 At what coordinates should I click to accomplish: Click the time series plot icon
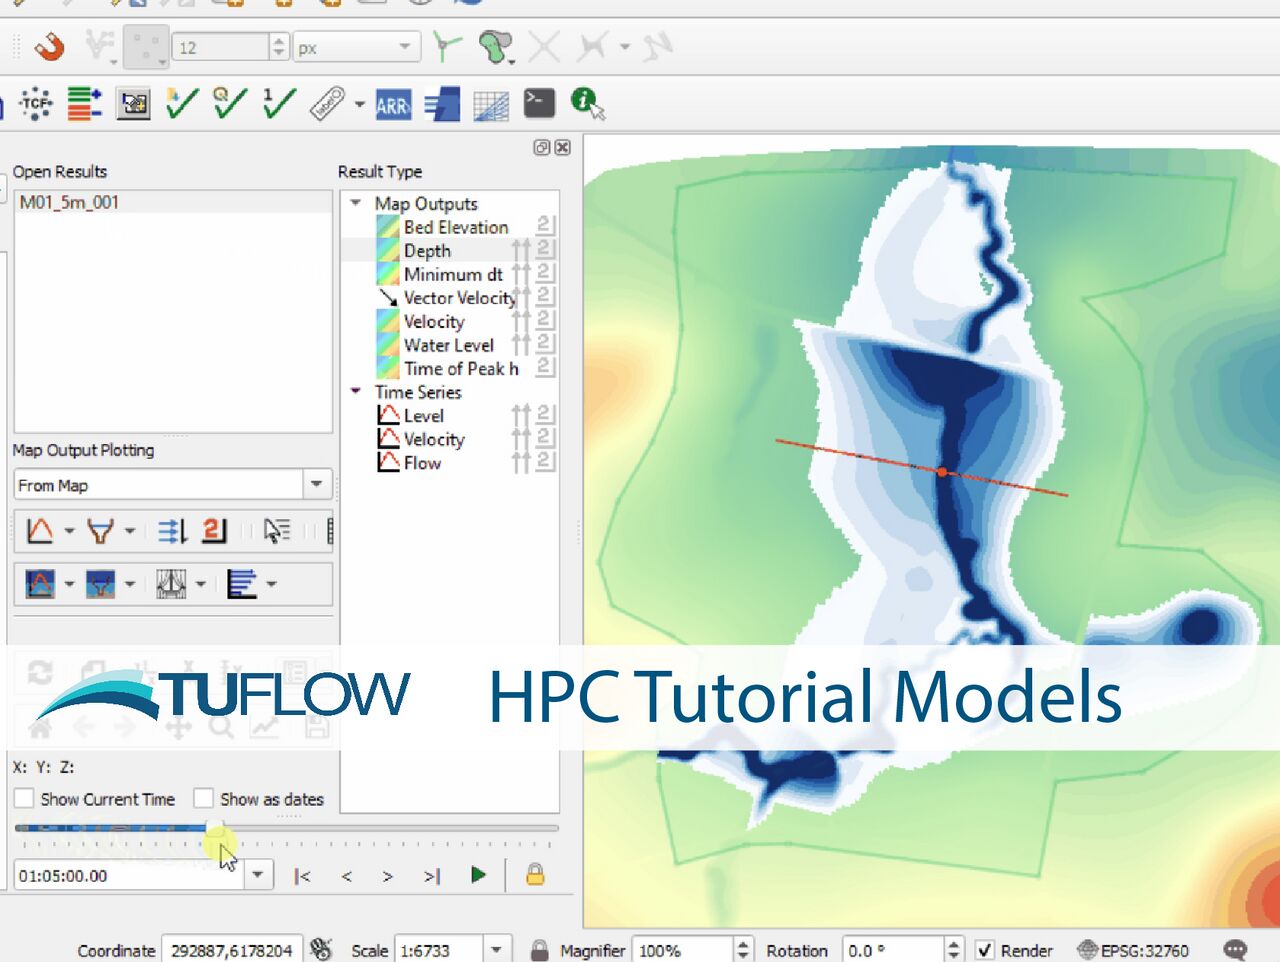point(40,531)
